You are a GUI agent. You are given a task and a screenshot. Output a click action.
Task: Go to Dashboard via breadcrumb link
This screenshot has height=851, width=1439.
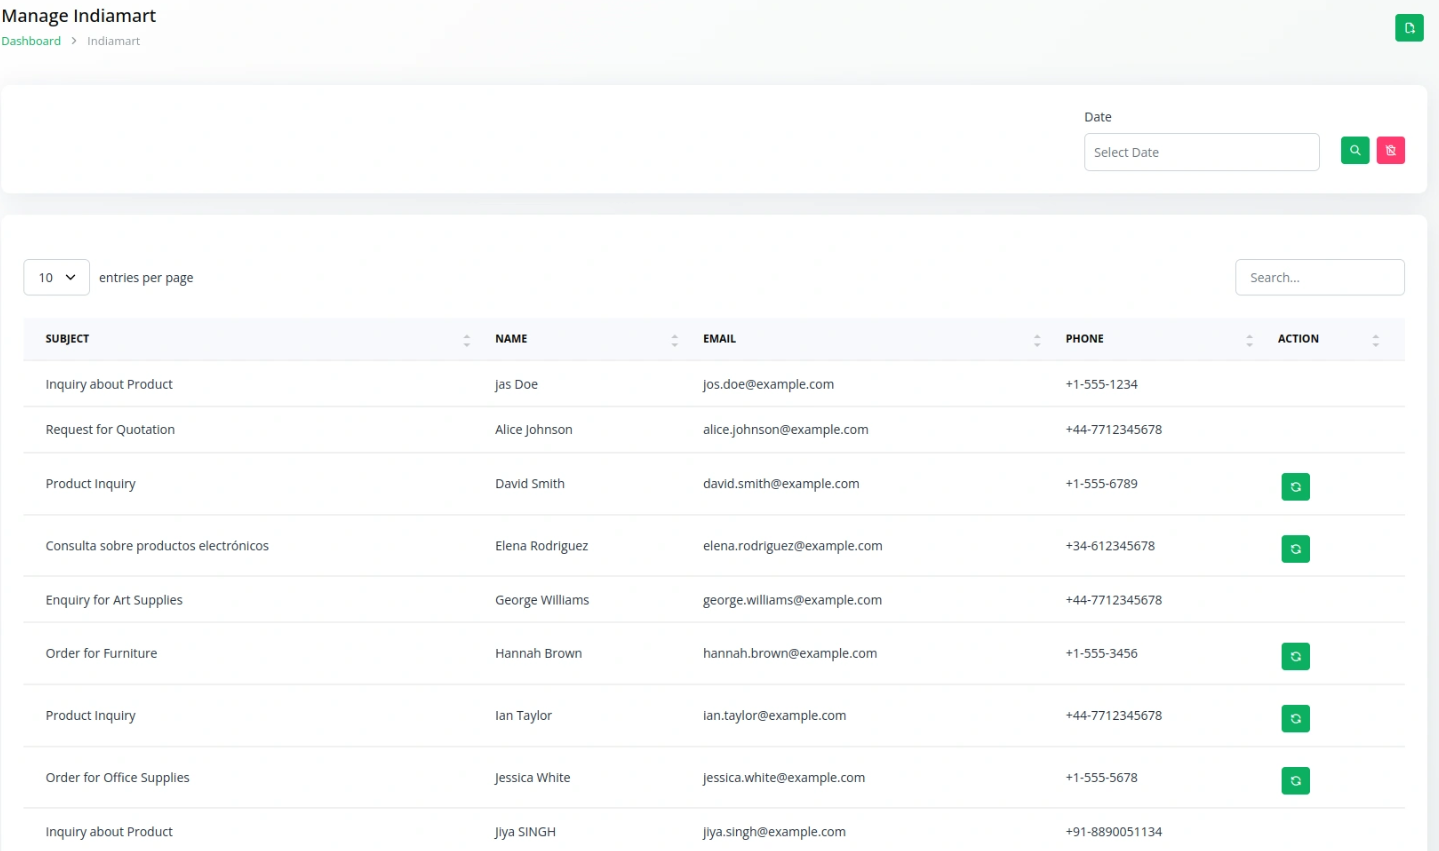tap(31, 41)
